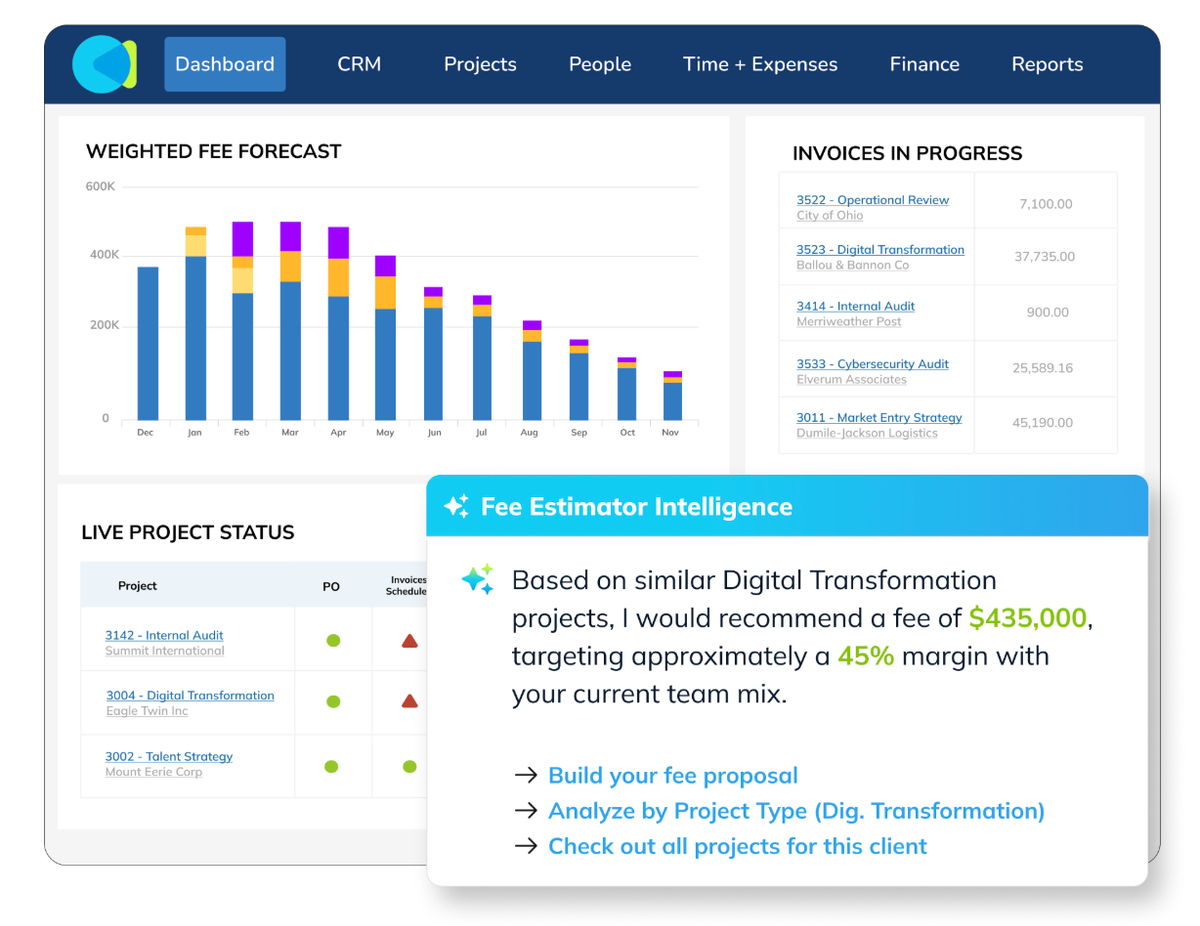This screenshot has height=926, width=1200.
Task: Click Check out all projects for this client
Action: [738, 846]
